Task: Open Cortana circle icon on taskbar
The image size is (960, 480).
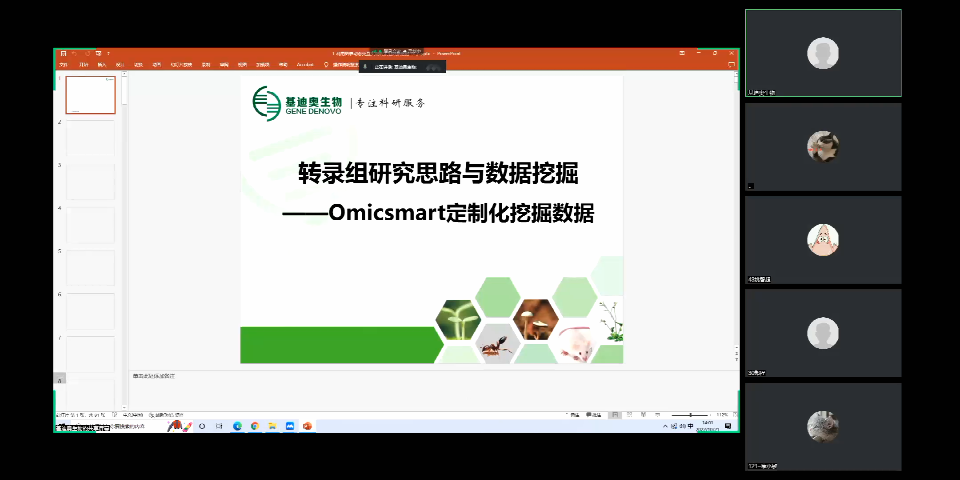Action: 202,426
